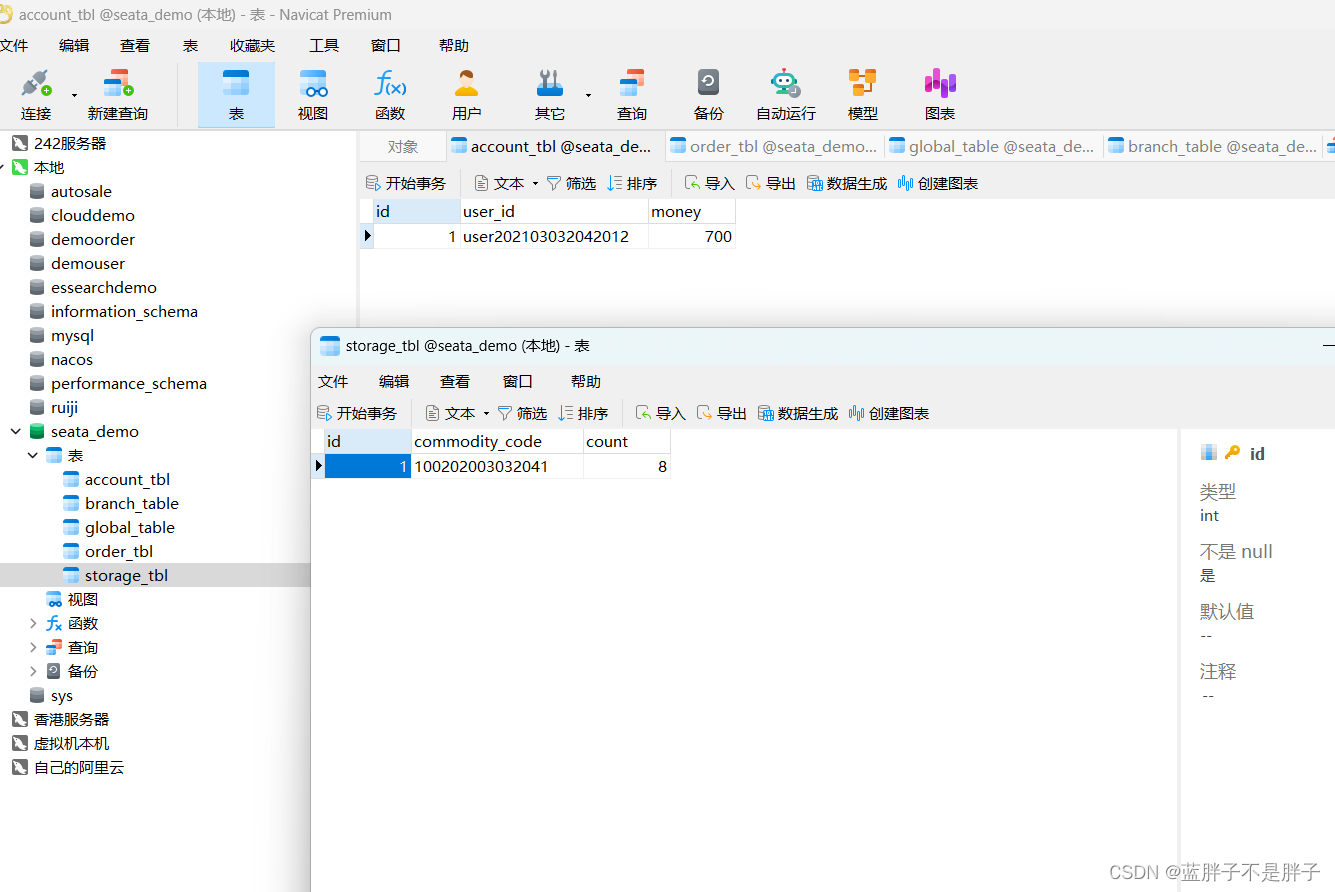Select the nacos database

[72, 359]
